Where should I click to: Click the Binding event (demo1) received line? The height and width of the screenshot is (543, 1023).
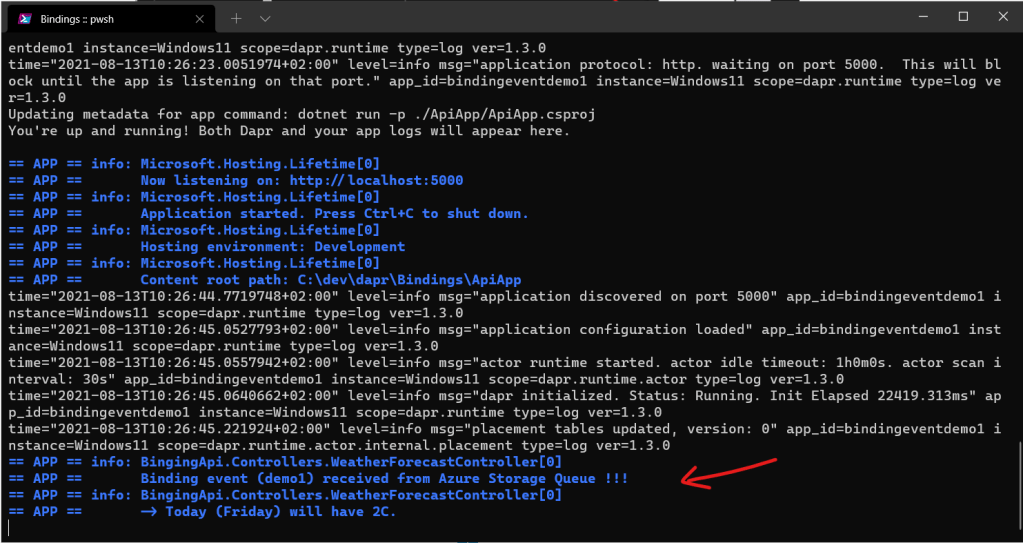(384, 479)
